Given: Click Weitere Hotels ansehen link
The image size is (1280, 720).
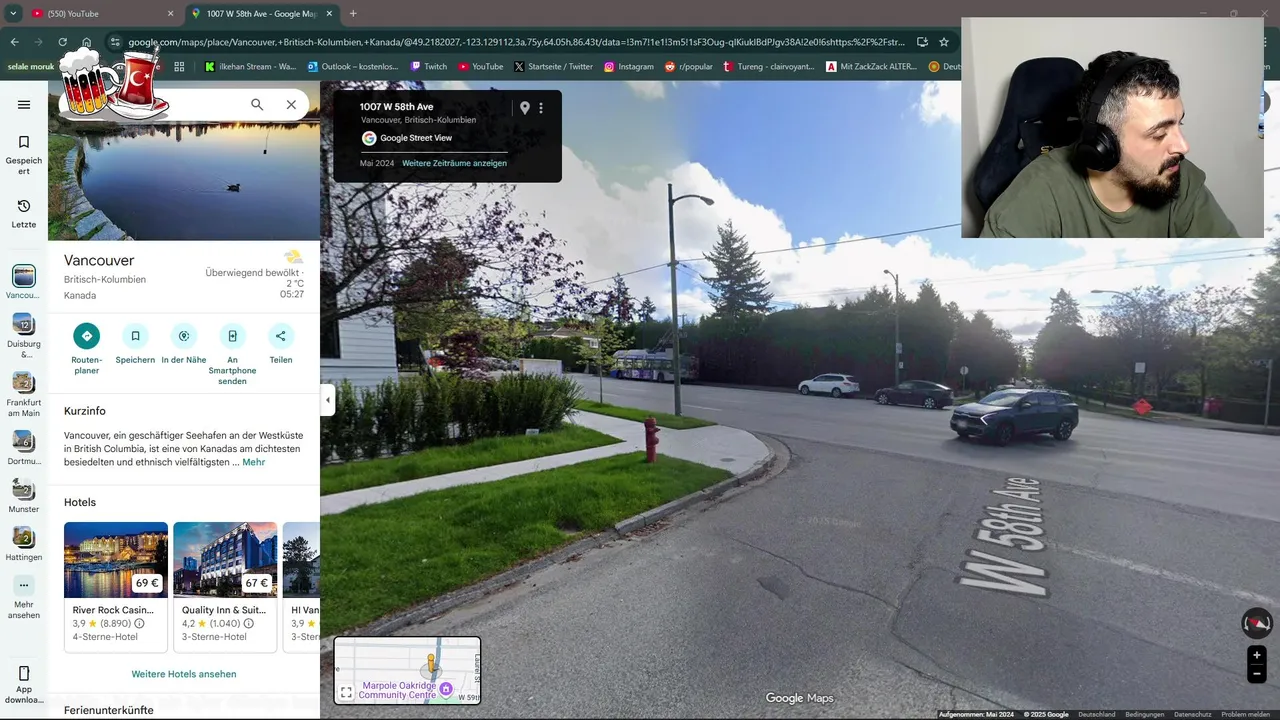Looking at the screenshot, I should pos(184,674).
